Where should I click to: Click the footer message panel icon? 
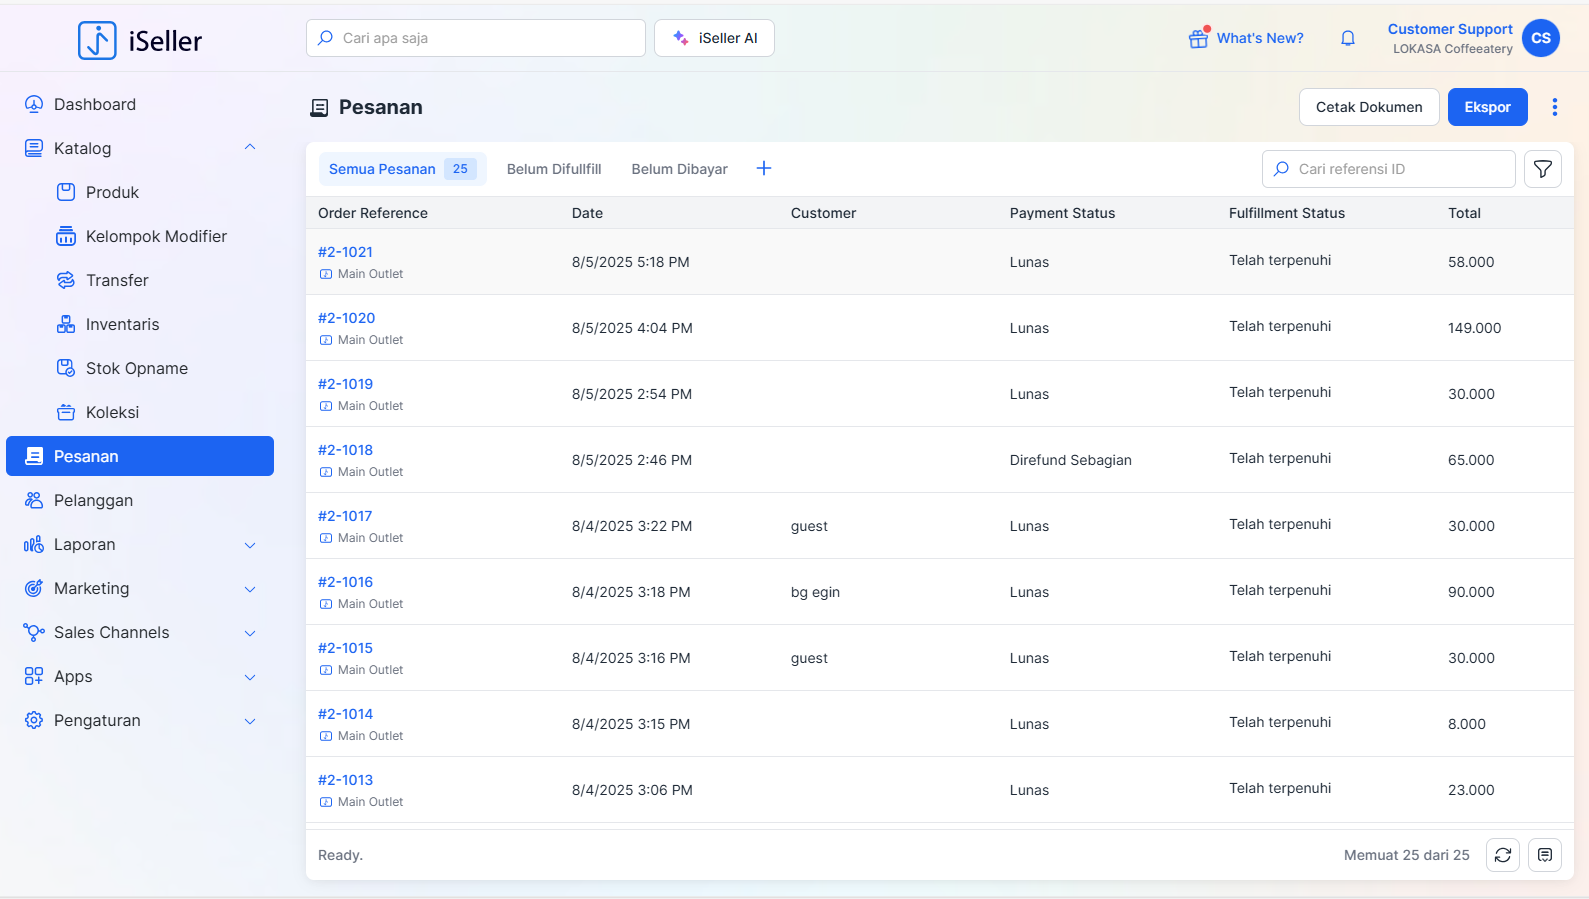coord(1545,855)
